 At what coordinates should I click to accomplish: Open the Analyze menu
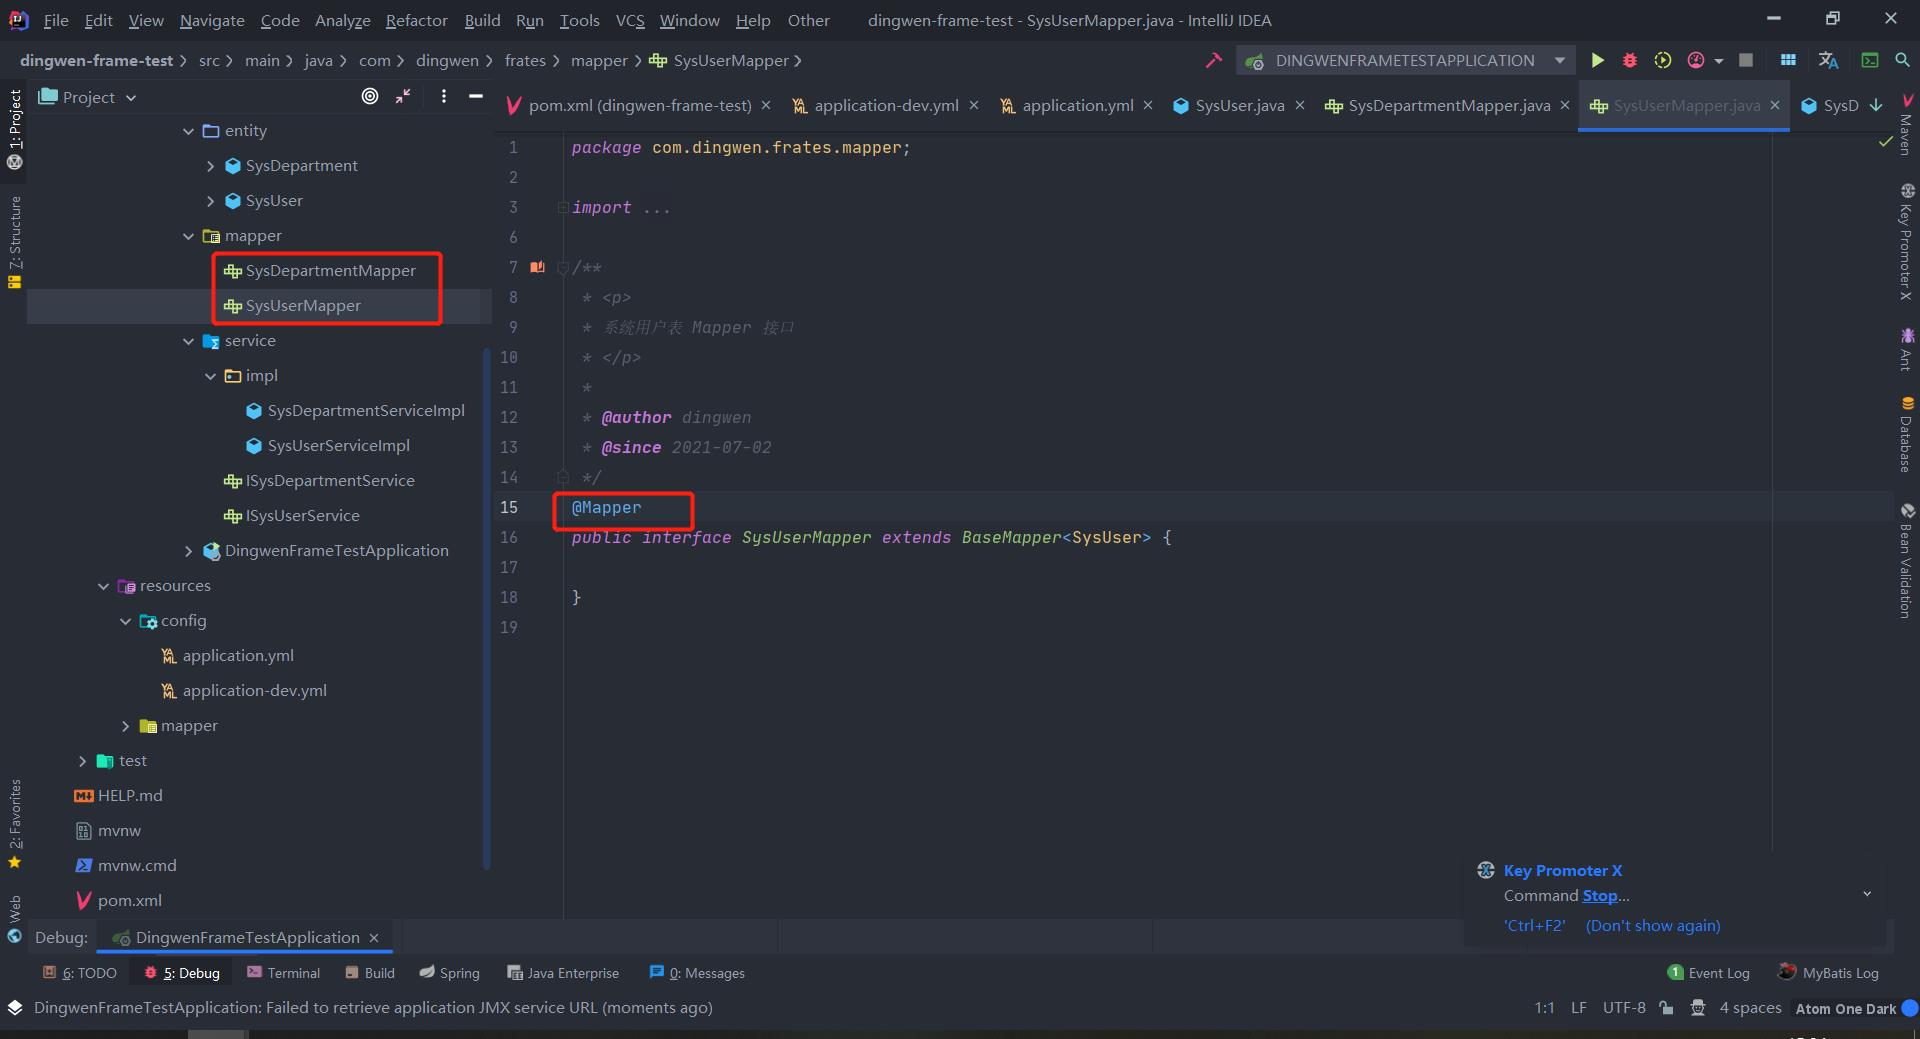click(342, 20)
